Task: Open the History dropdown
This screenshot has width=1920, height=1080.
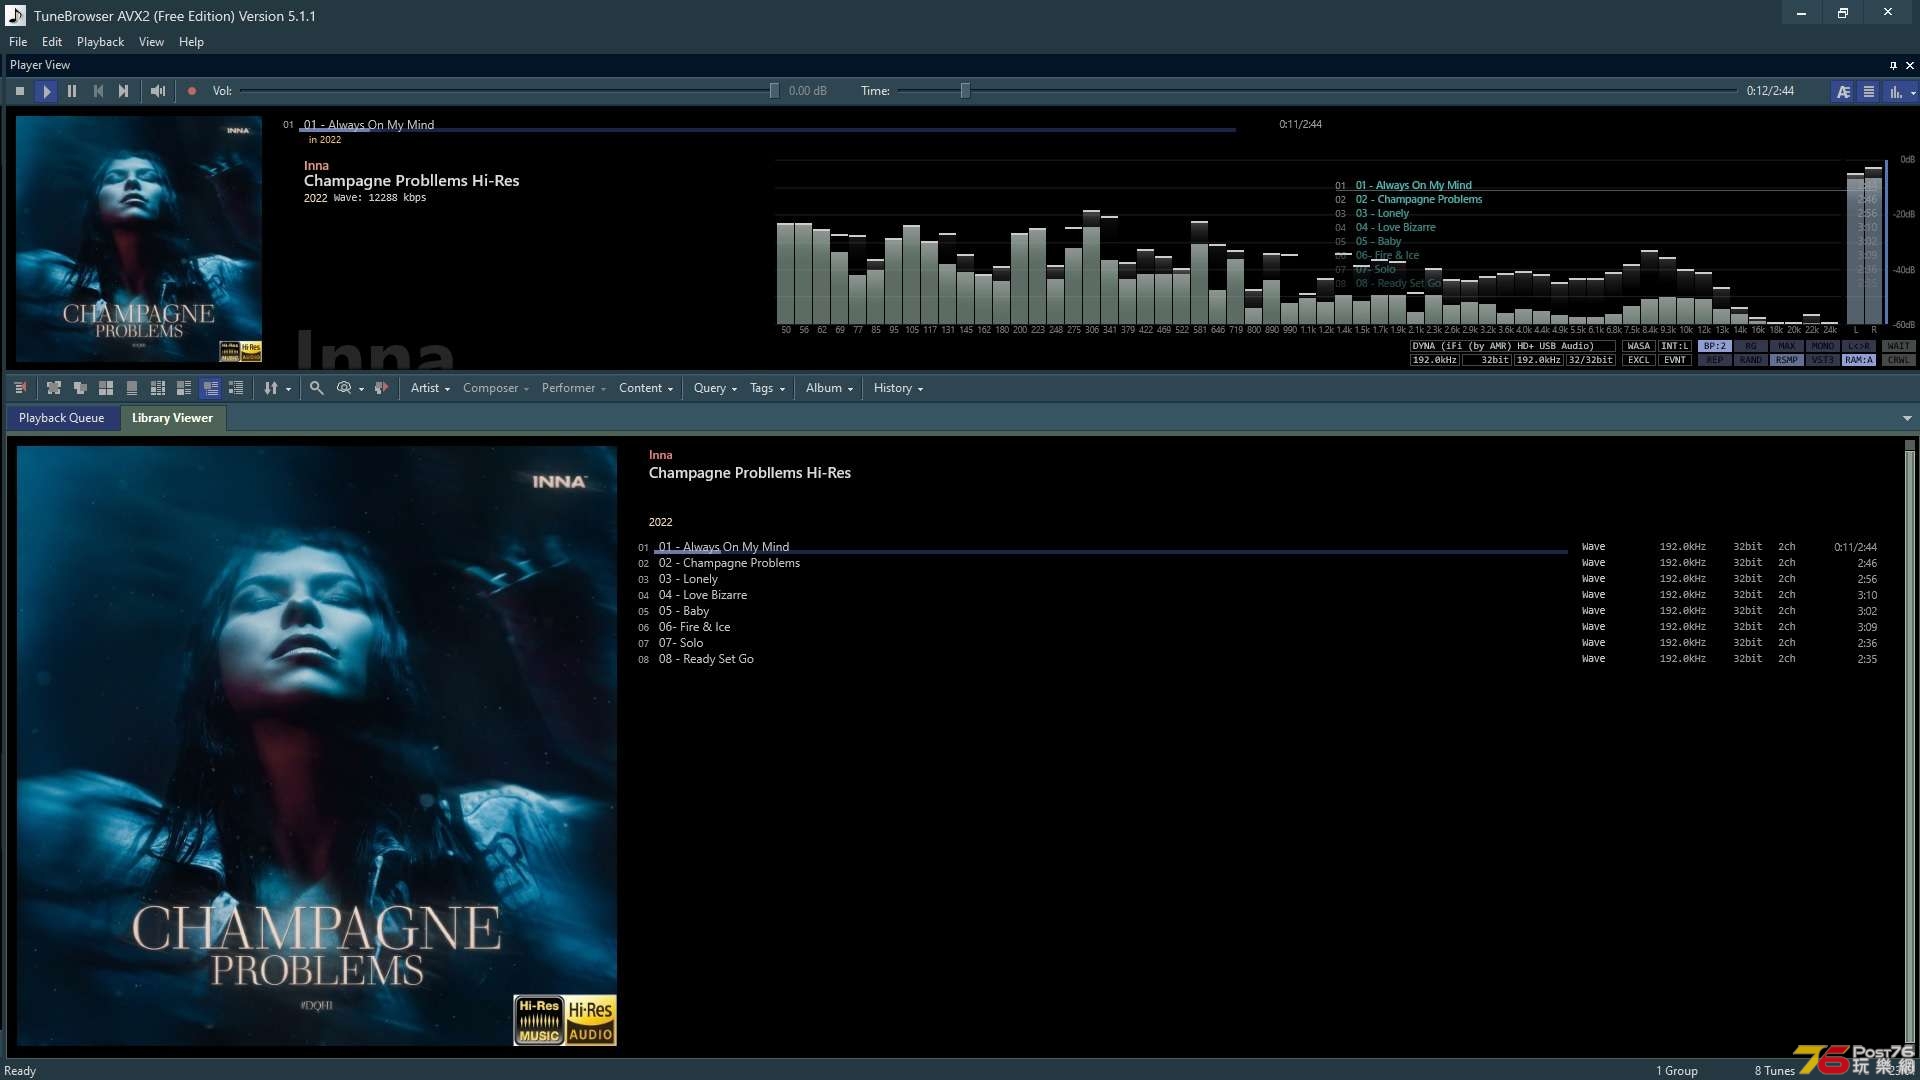Action: (x=898, y=388)
